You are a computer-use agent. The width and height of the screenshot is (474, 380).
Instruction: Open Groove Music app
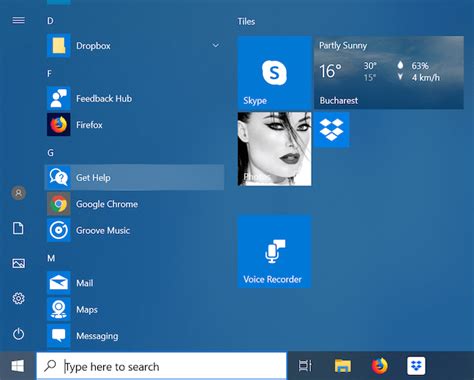coord(134,230)
